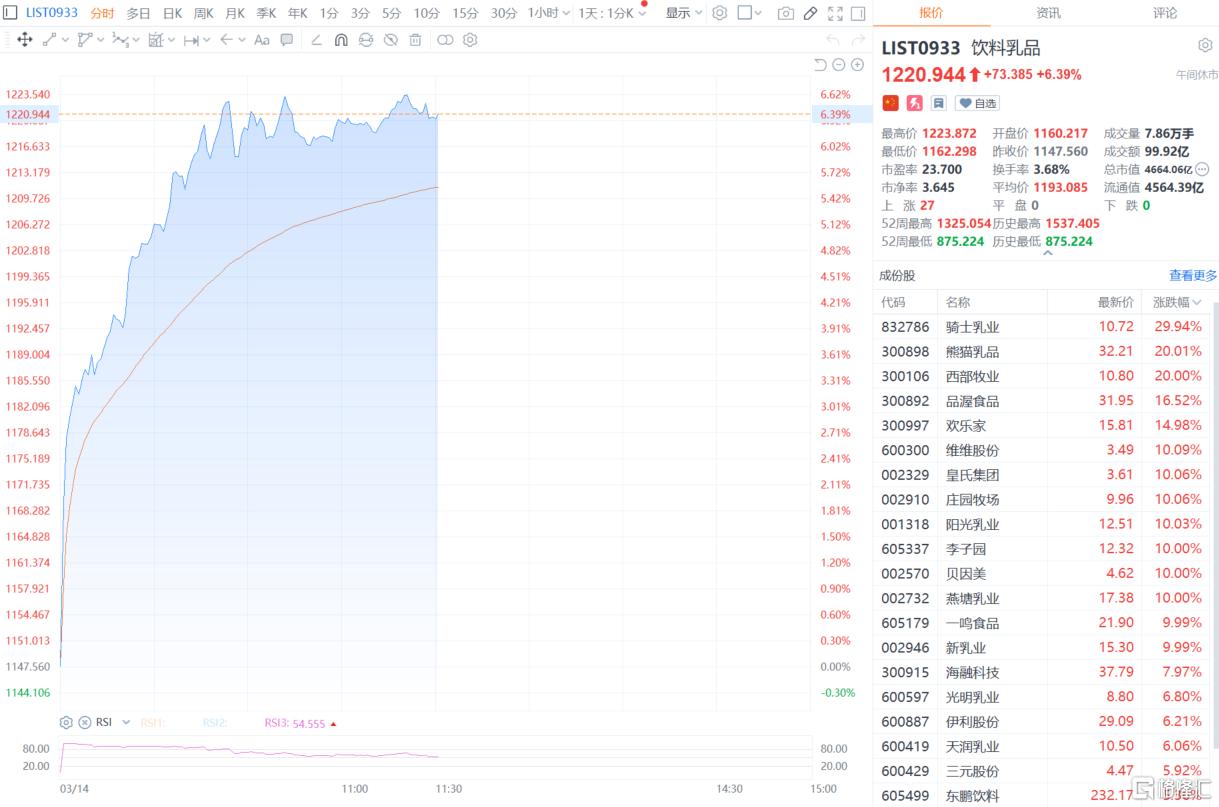The image size is (1219, 807).
Task: Zoom out the chart with minus icon
Action: tap(839, 65)
